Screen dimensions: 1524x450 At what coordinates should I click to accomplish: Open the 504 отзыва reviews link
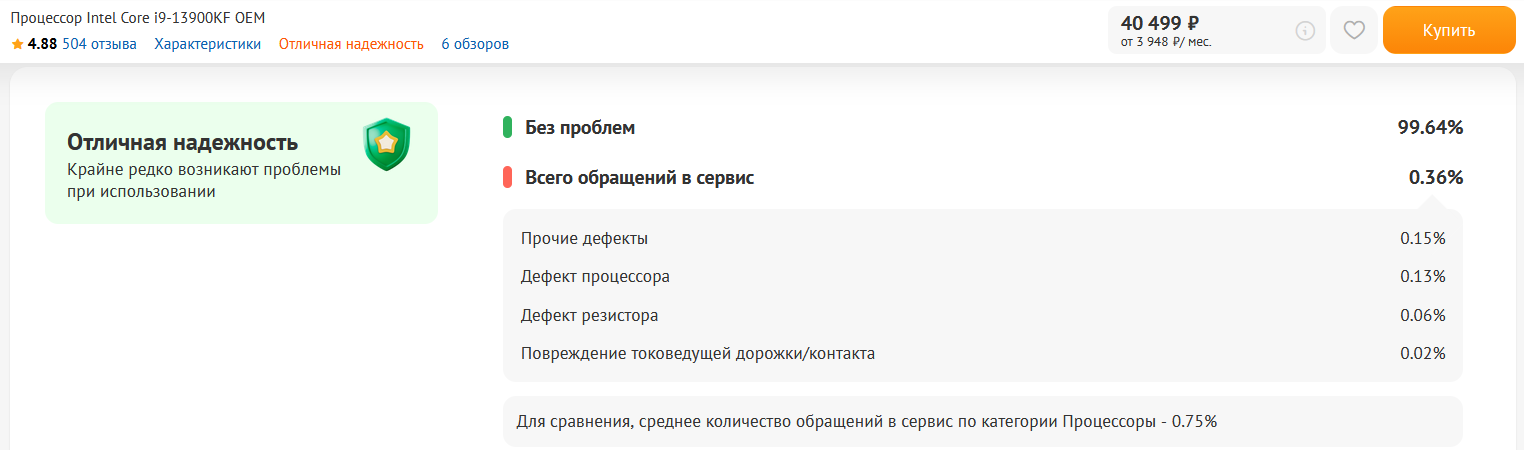99,44
